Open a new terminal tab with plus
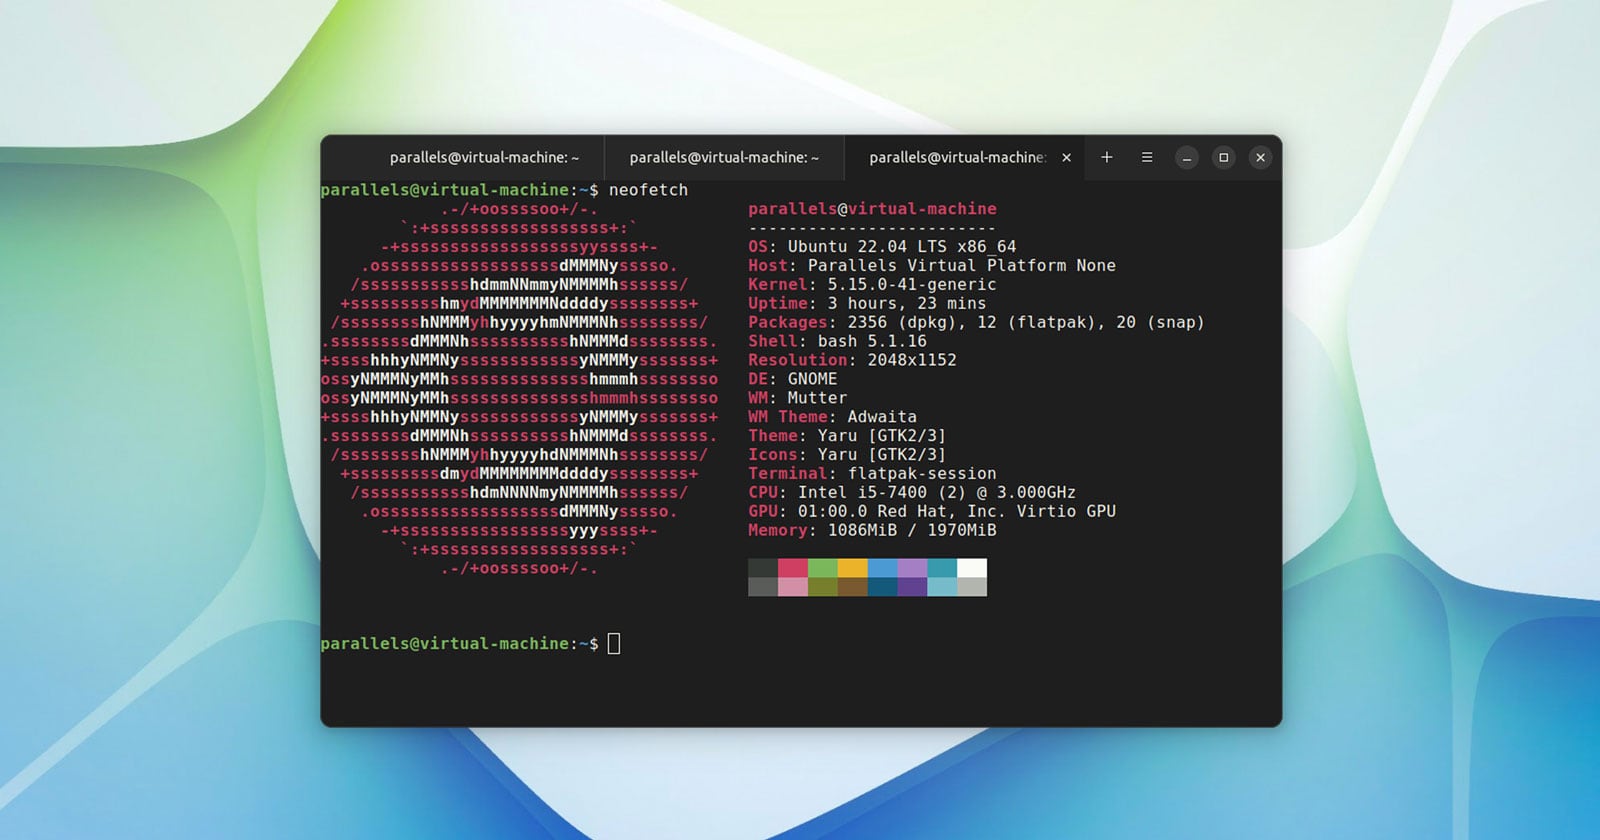 [x=1107, y=158]
